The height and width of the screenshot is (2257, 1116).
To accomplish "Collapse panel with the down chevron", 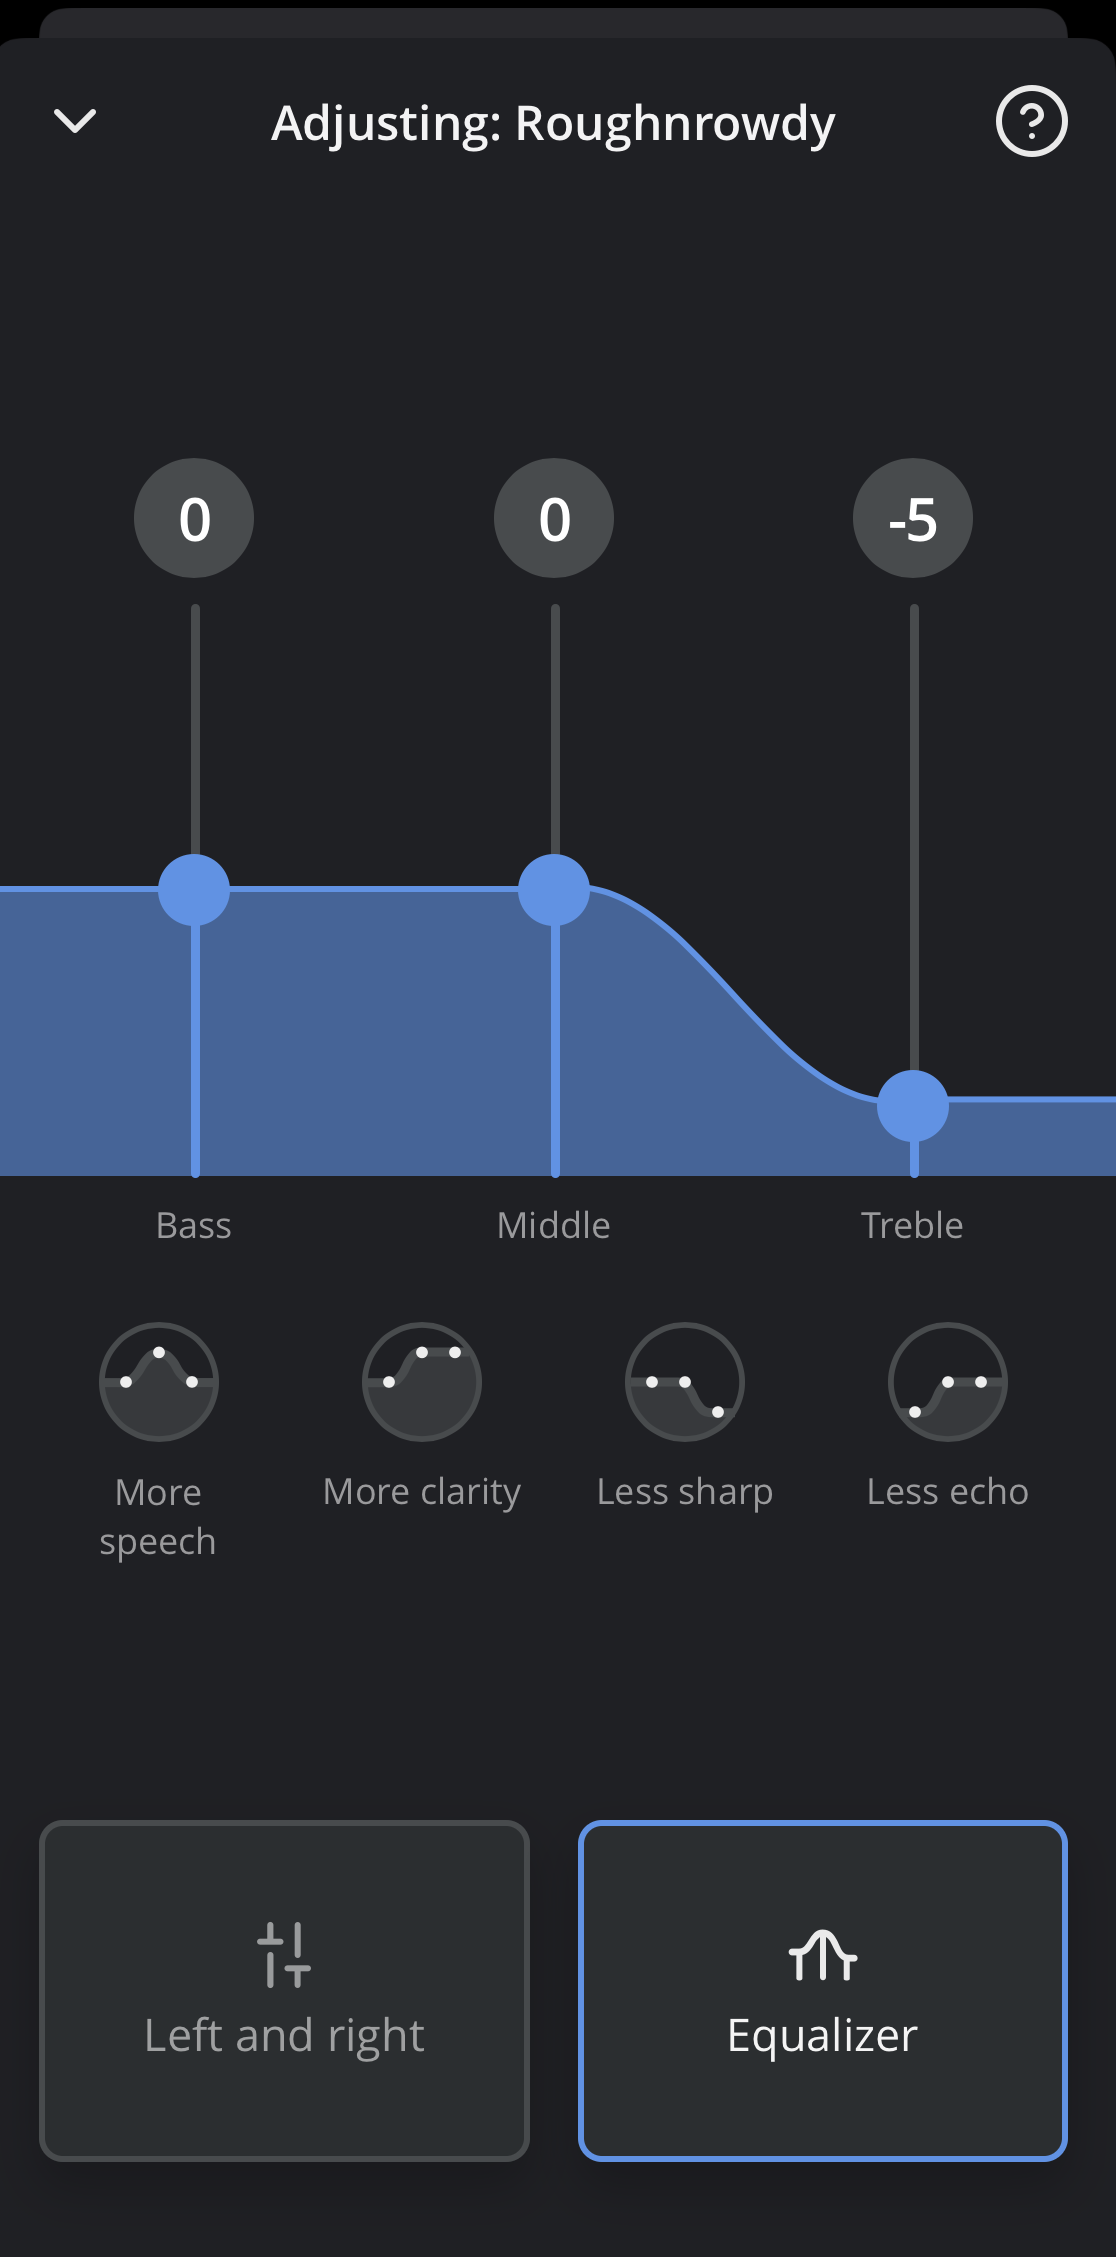I will pos(75,122).
